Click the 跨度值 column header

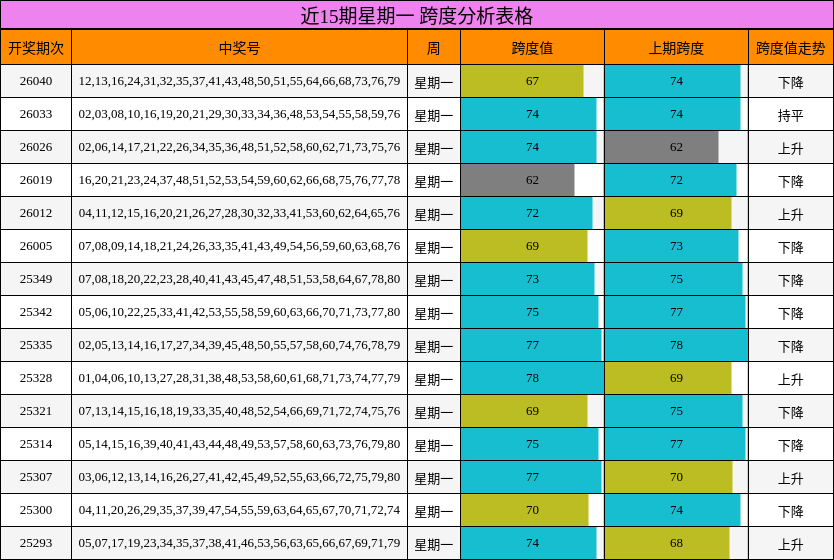pos(532,48)
